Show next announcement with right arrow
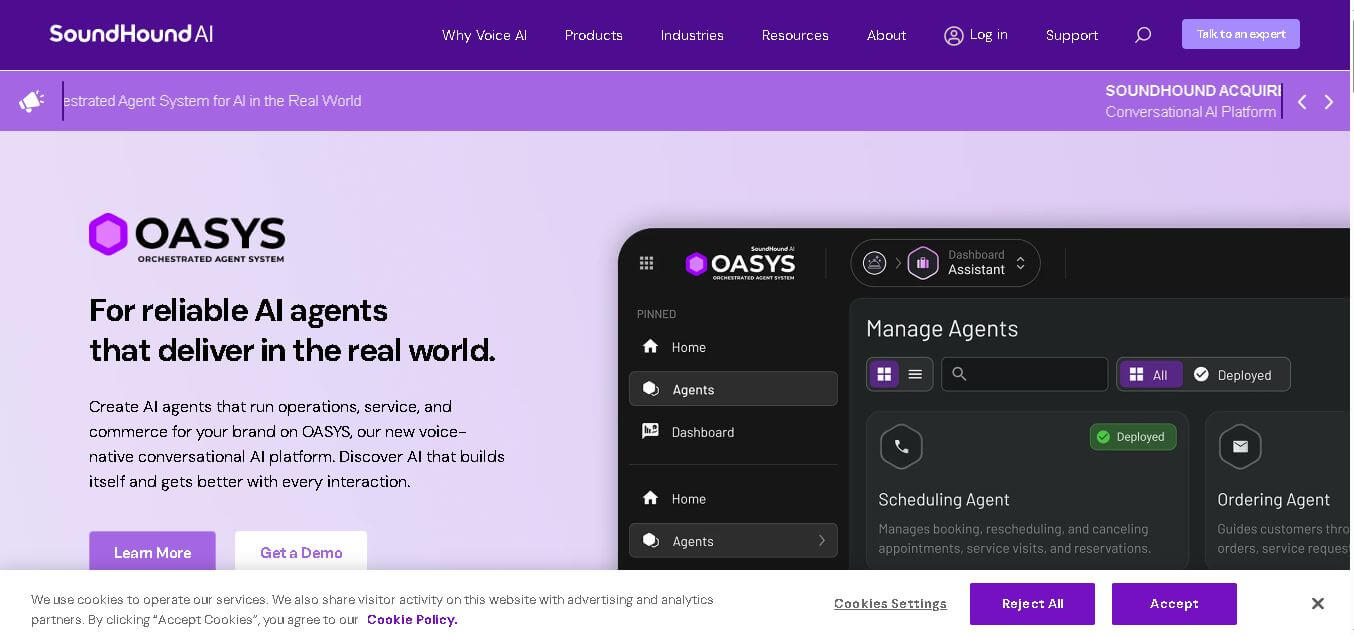Image resolution: width=1354 pixels, height=636 pixels. click(x=1329, y=102)
